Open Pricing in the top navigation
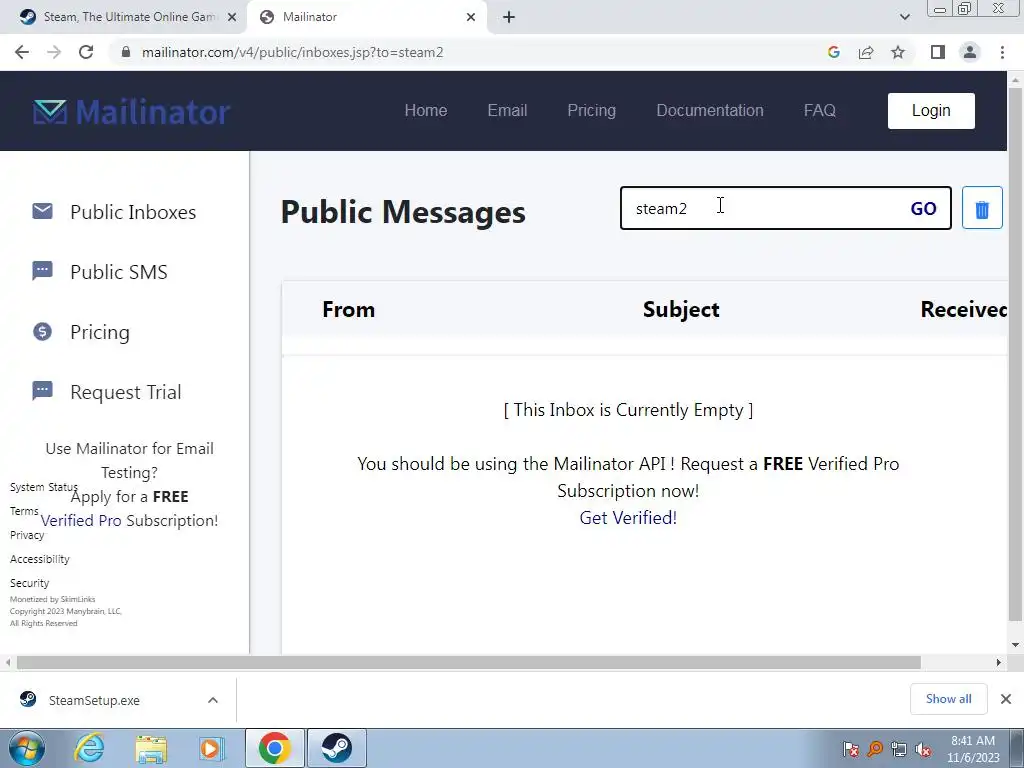1024x768 pixels. pyautogui.click(x=592, y=110)
